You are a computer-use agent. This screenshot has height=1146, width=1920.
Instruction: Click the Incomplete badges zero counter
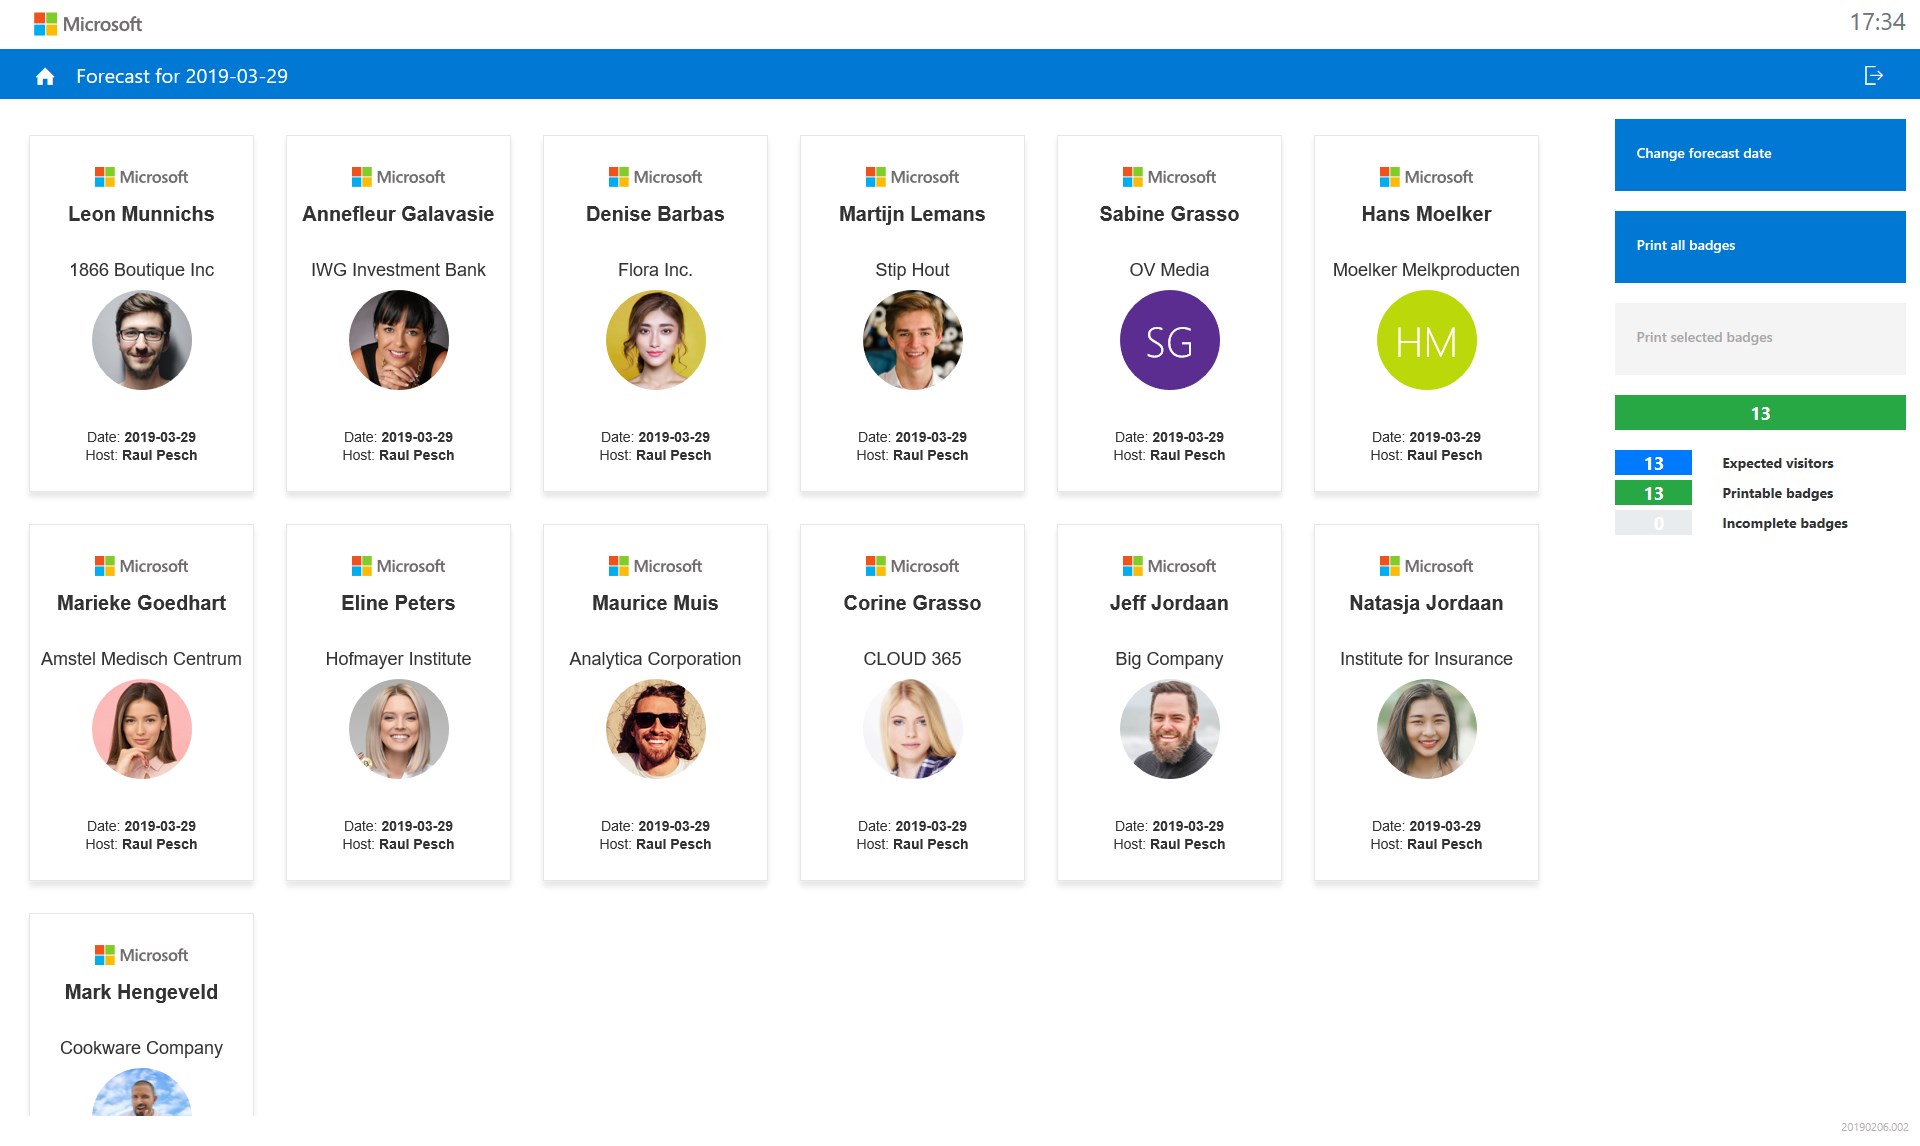[x=1653, y=523]
